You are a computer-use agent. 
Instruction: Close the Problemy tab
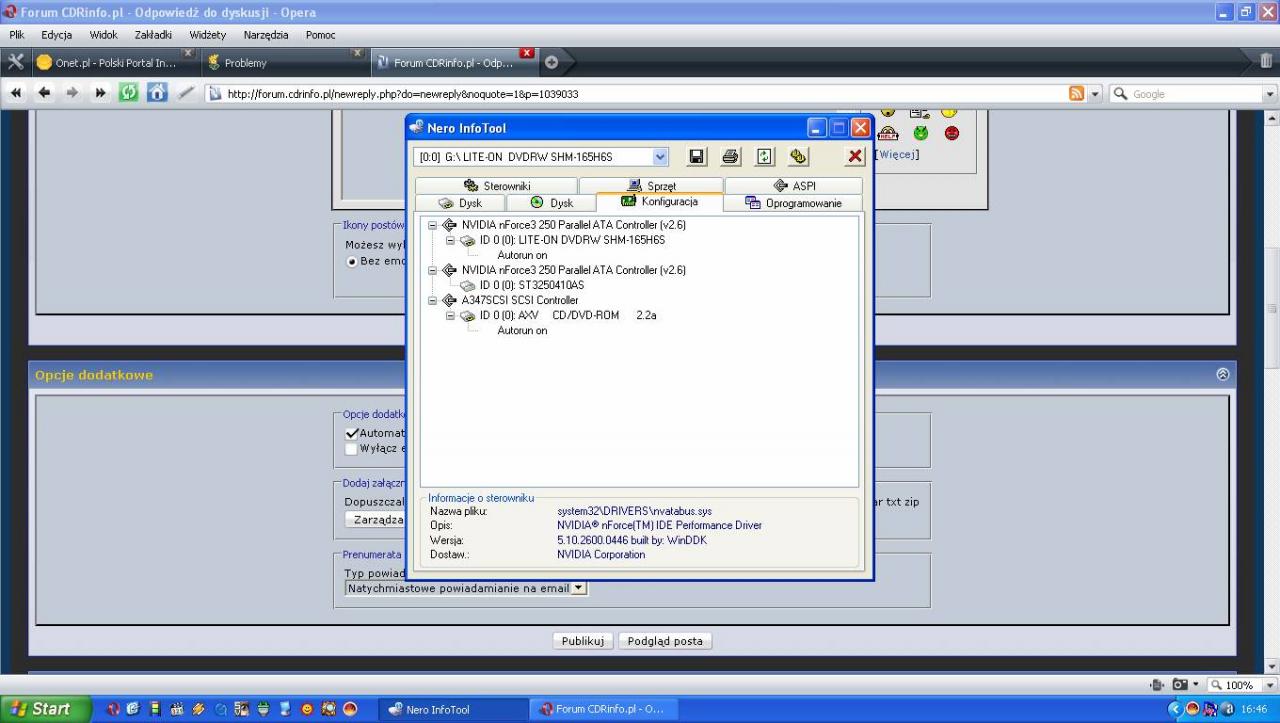(357, 53)
